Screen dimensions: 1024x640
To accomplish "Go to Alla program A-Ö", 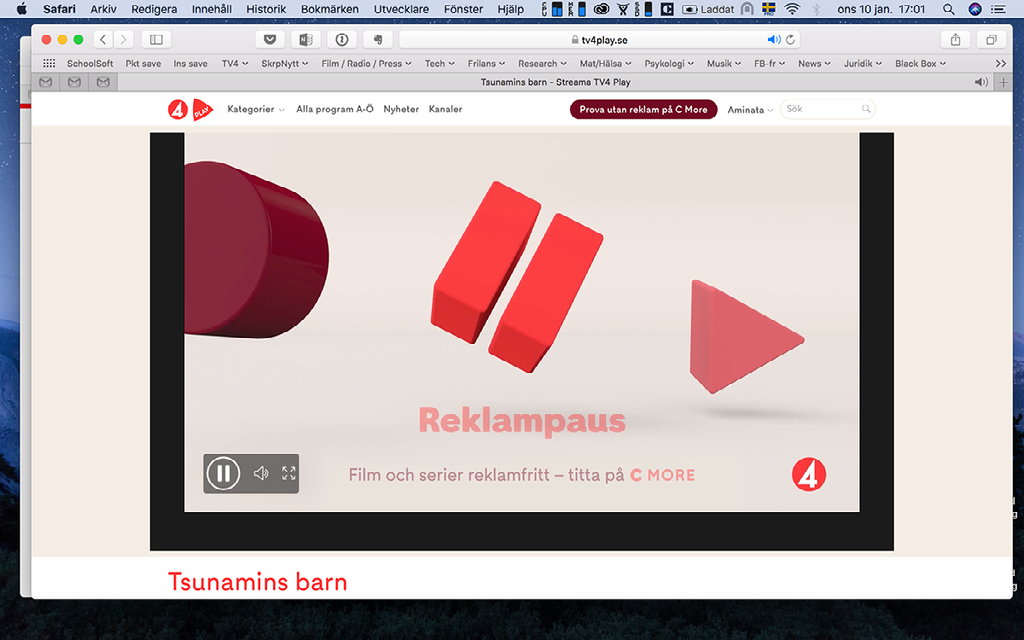I will pos(335,109).
